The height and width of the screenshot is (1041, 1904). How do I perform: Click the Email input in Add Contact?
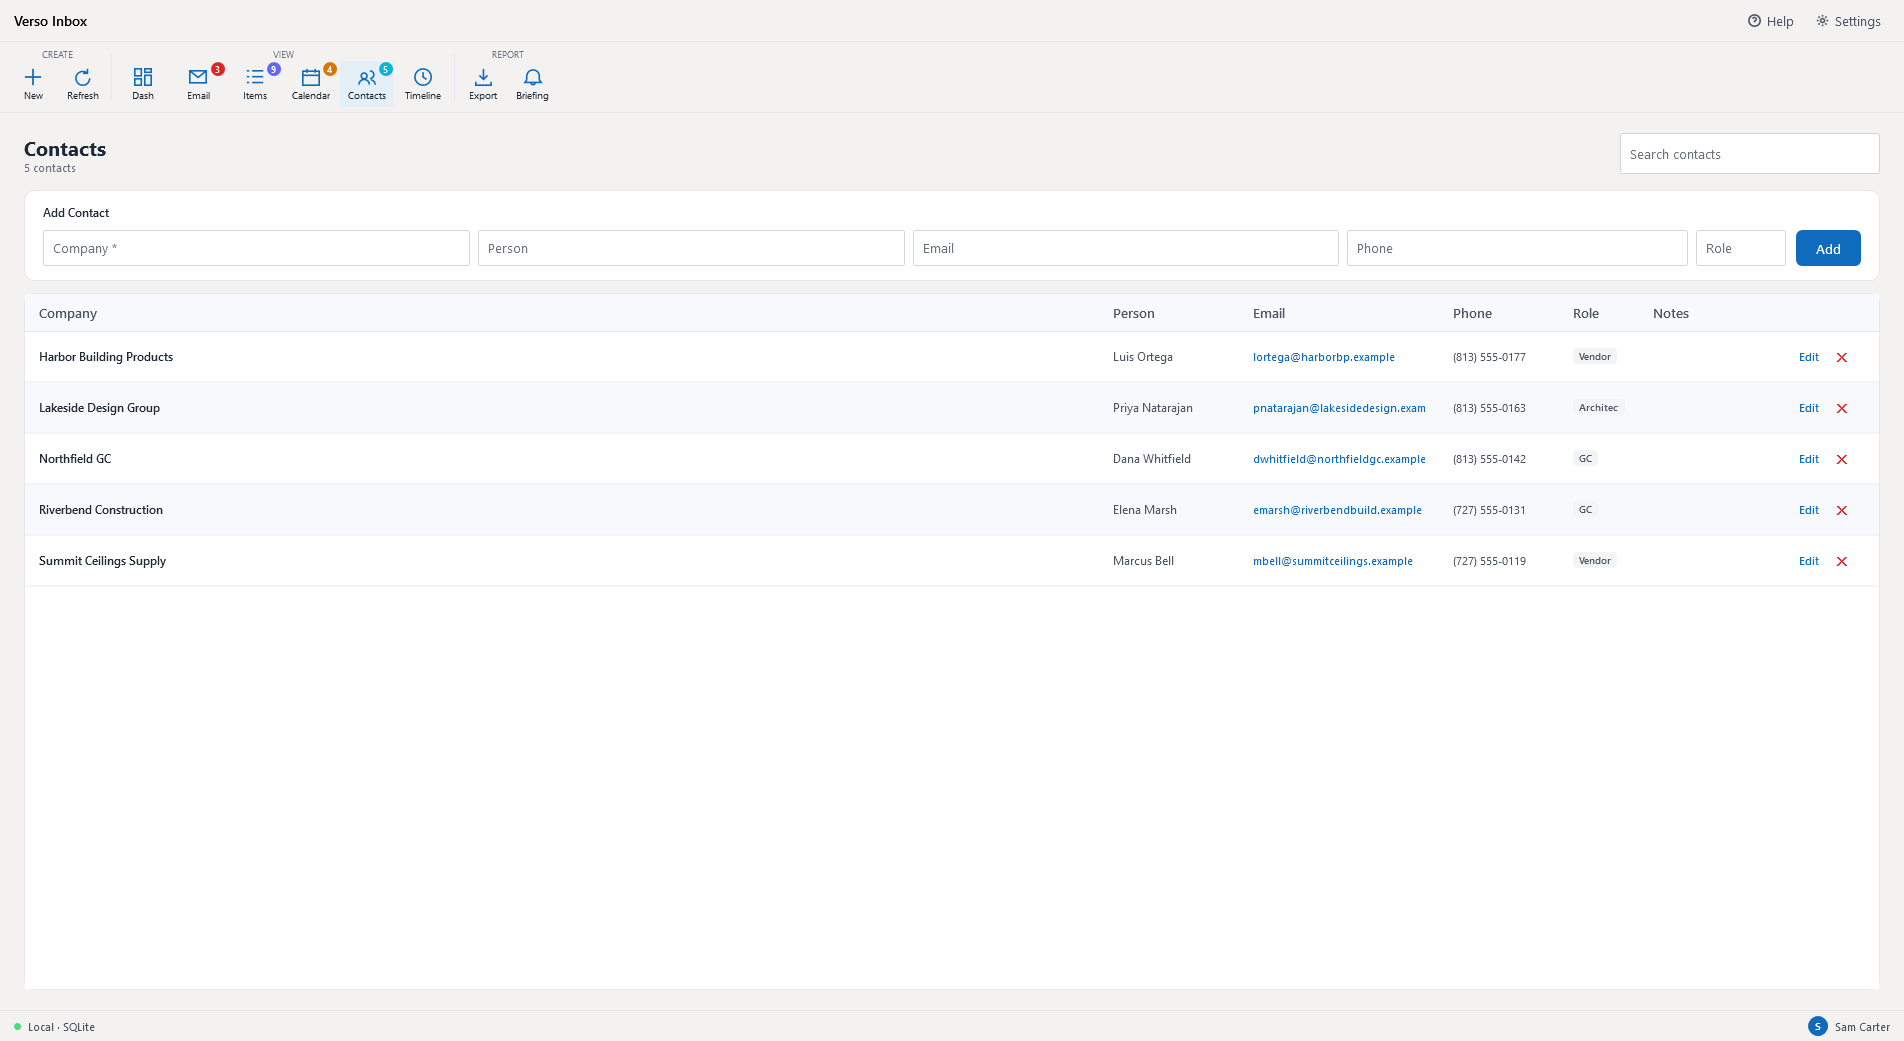pos(1125,248)
